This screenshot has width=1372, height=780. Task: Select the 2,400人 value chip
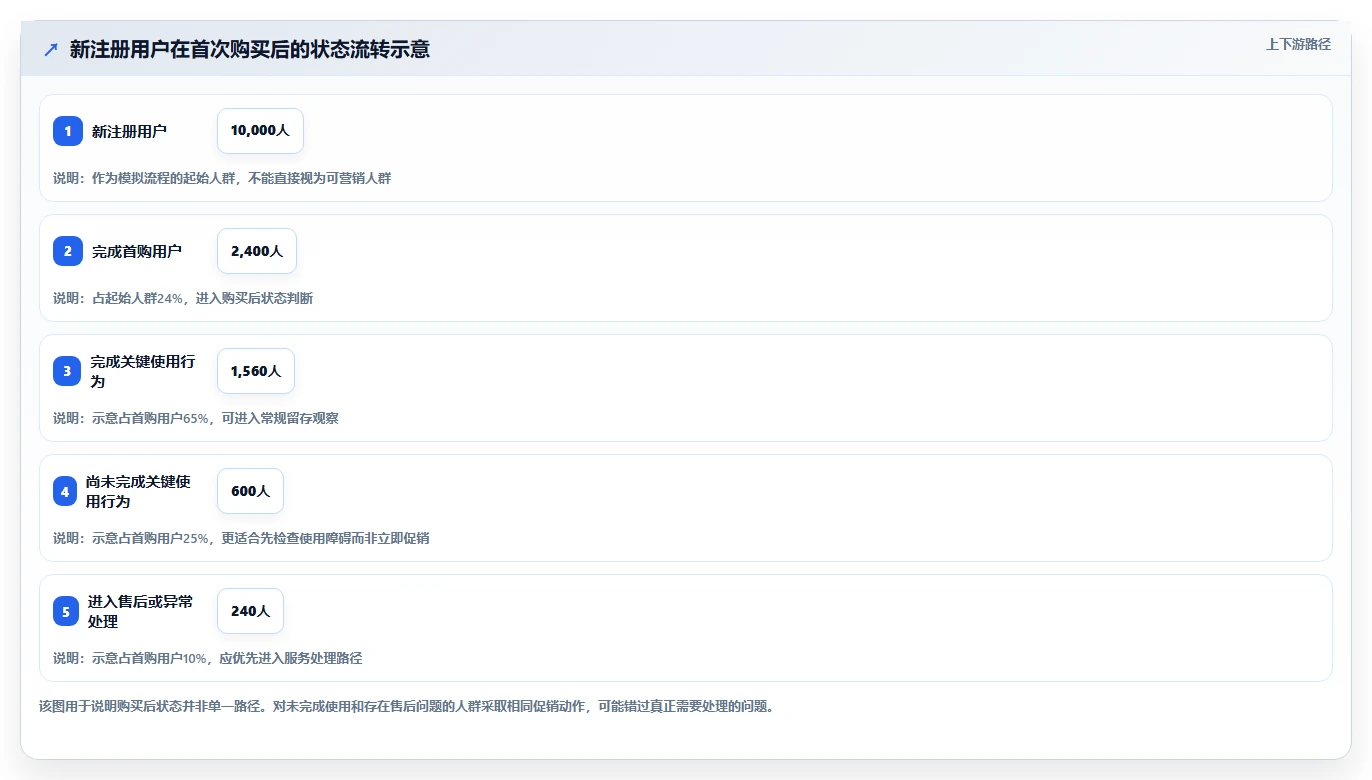point(257,251)
